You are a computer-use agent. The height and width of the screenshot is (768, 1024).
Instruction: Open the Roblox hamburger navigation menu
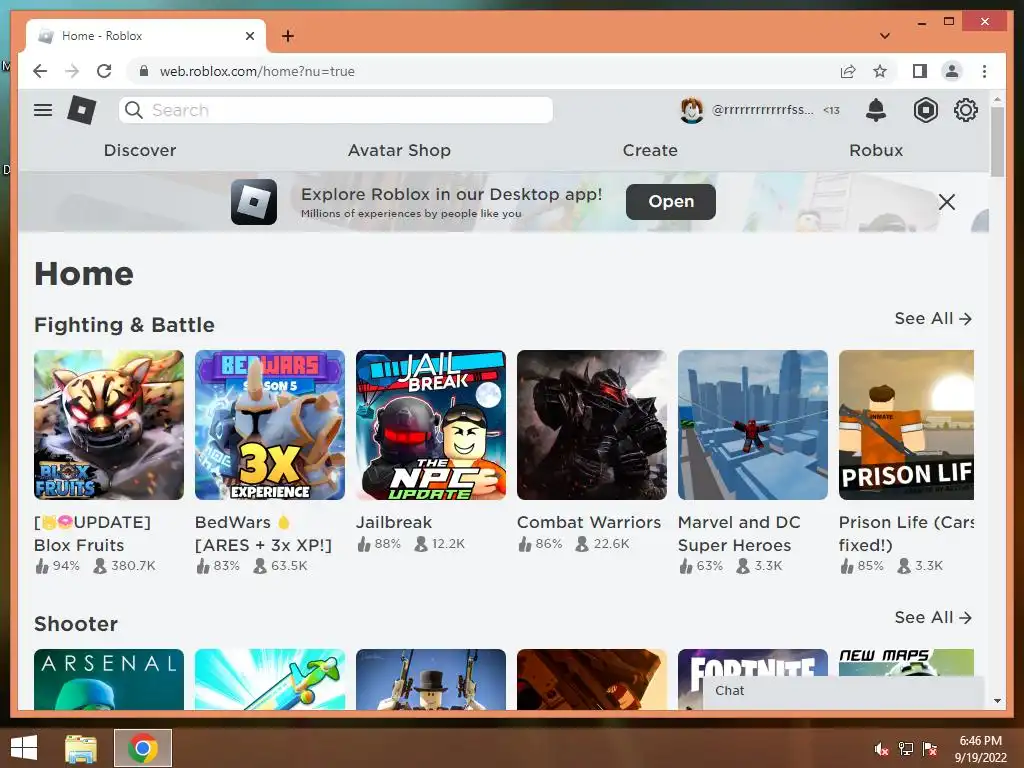click(x=43, y=110)
